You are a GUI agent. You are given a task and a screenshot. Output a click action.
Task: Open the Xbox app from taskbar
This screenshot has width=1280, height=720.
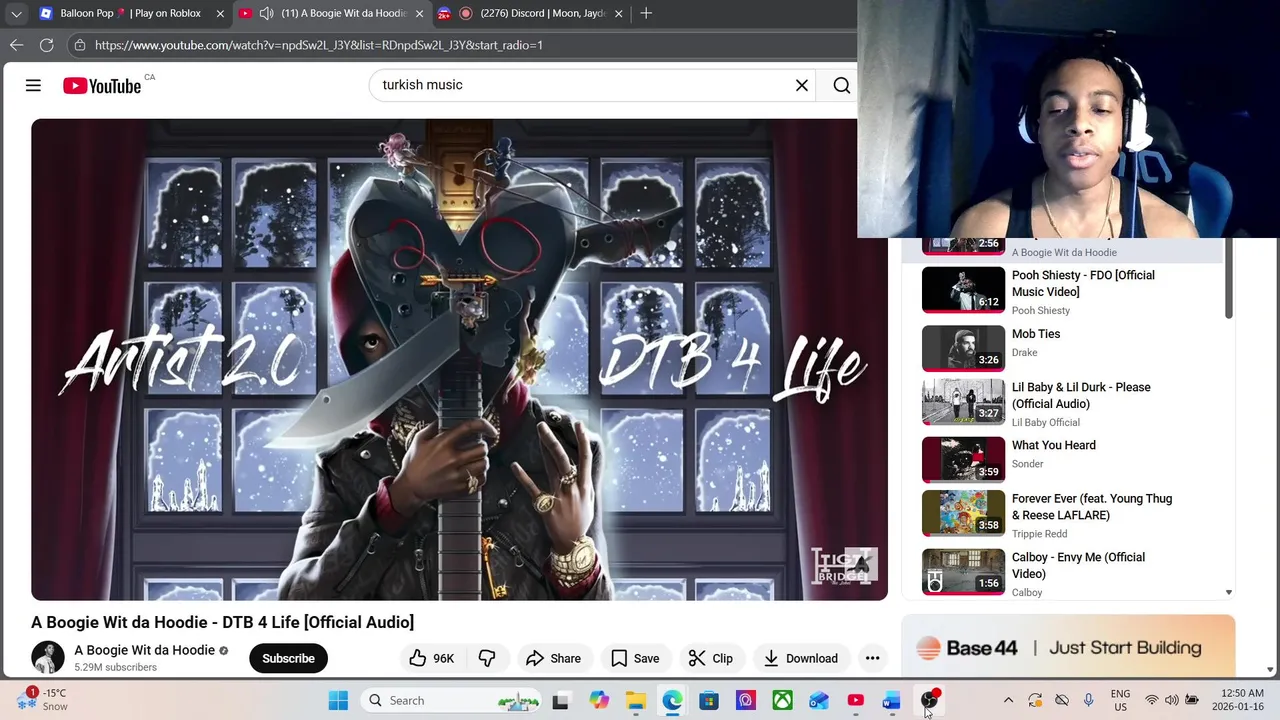pos(782,701)
